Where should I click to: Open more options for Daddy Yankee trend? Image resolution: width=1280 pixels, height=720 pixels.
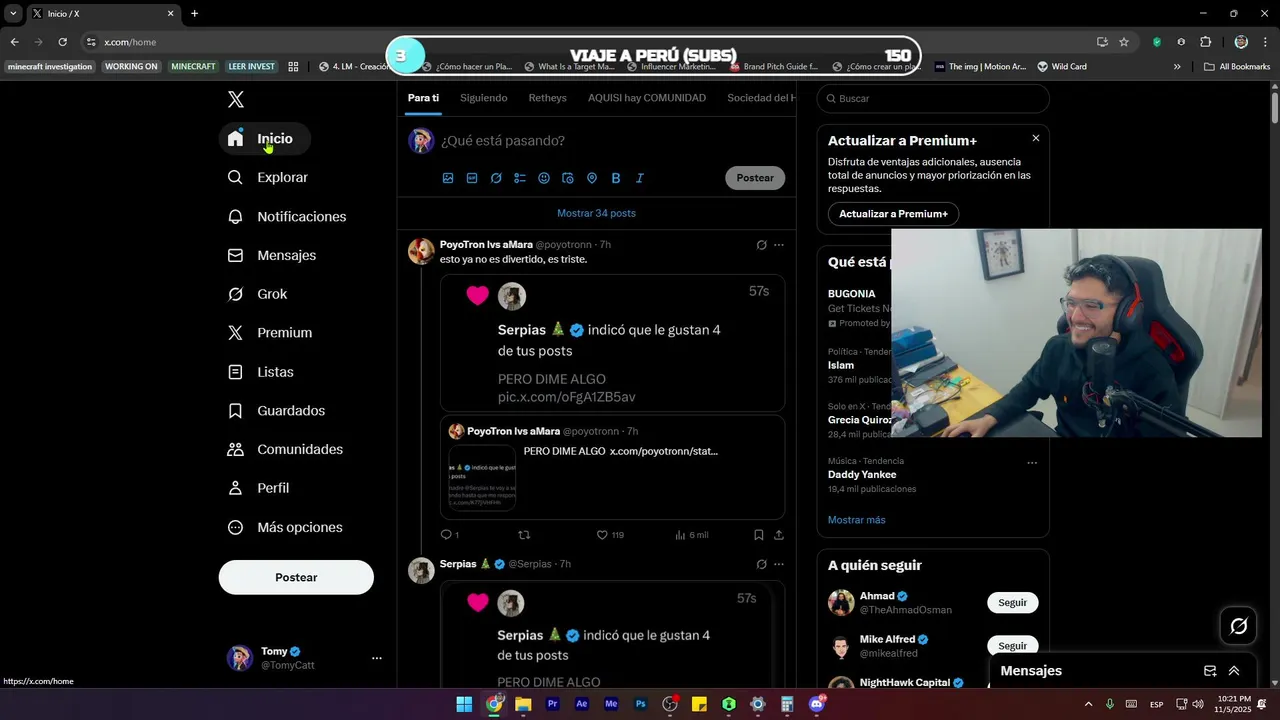tap(1032, 462)
